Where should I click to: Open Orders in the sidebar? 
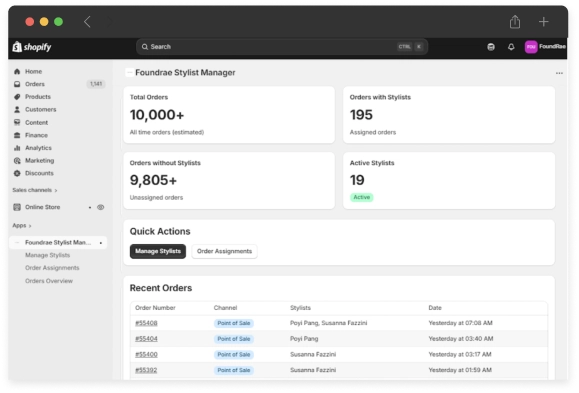click(35, 84)
